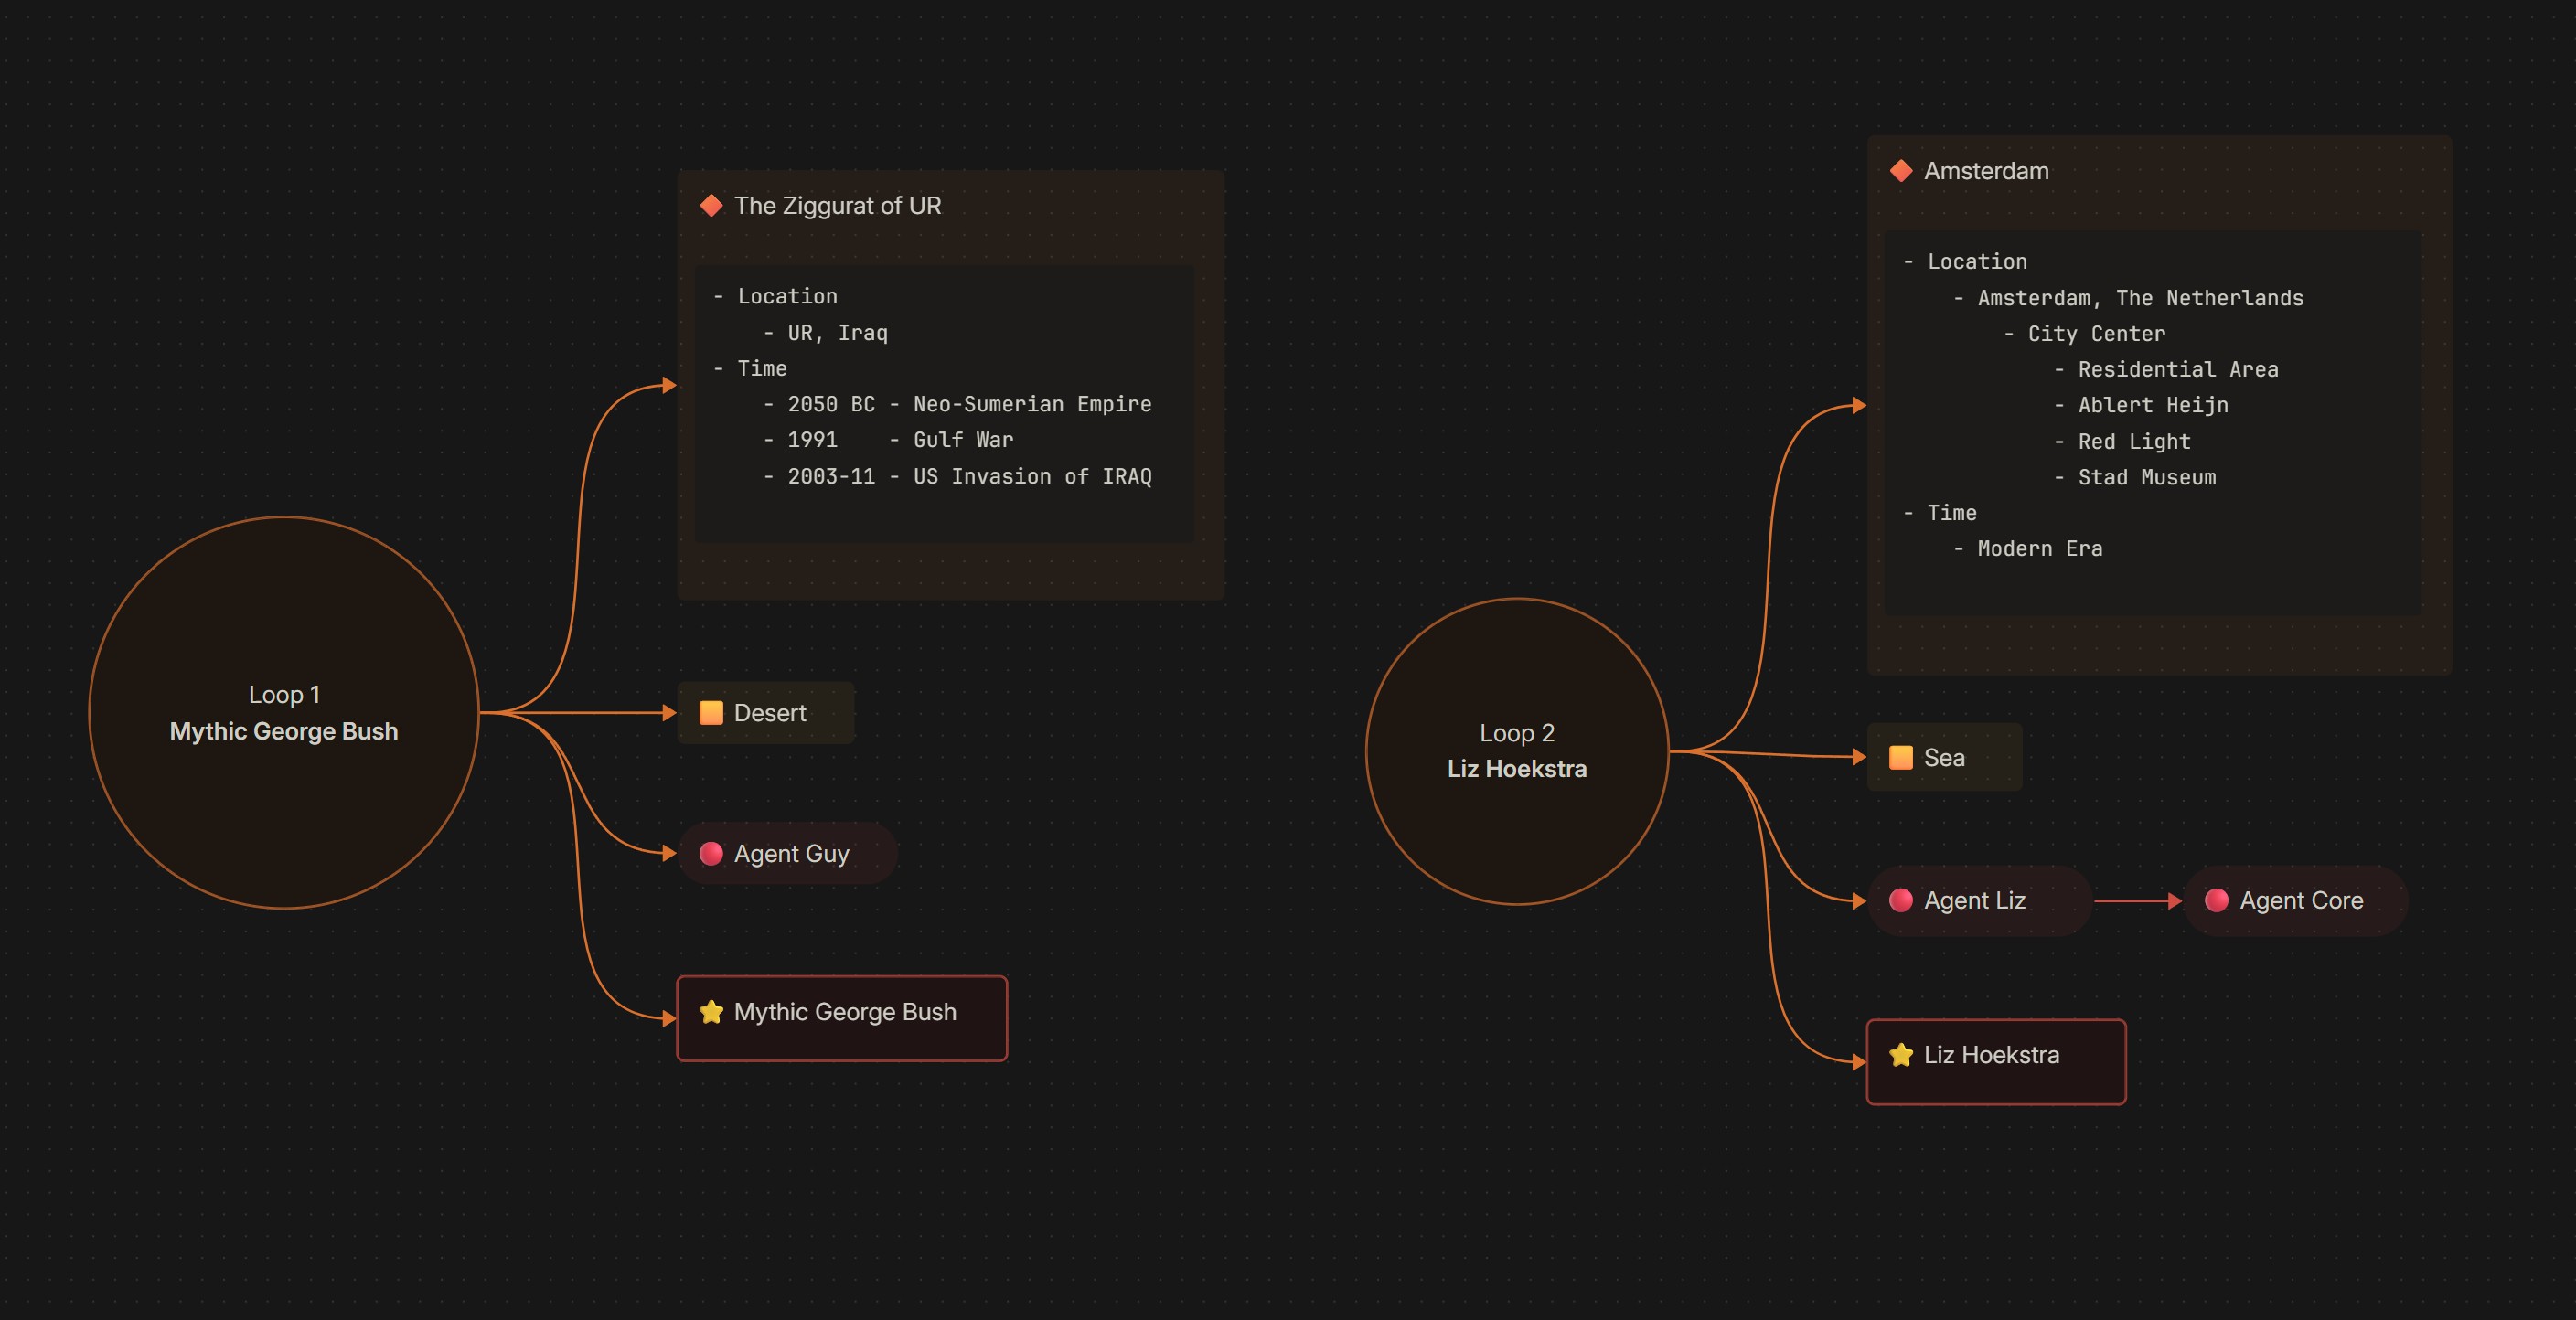
Task: Click the red circle icon on Agent Core
Action: pos(2216,901)
